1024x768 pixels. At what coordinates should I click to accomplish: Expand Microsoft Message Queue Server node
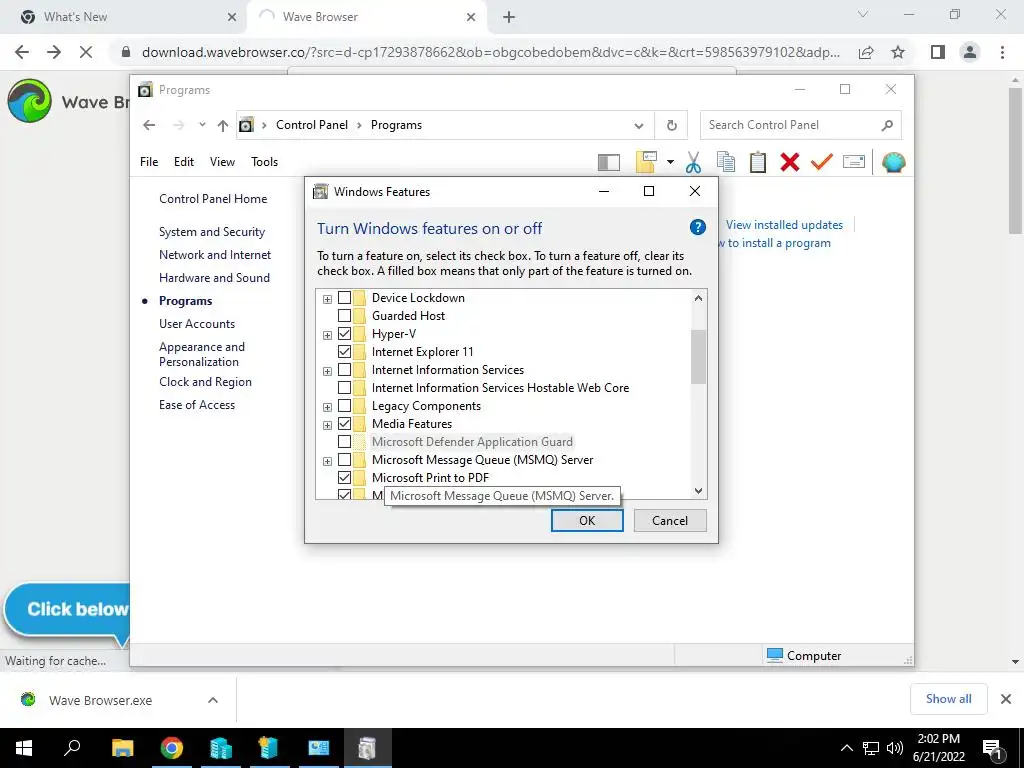tap(327, 461)
